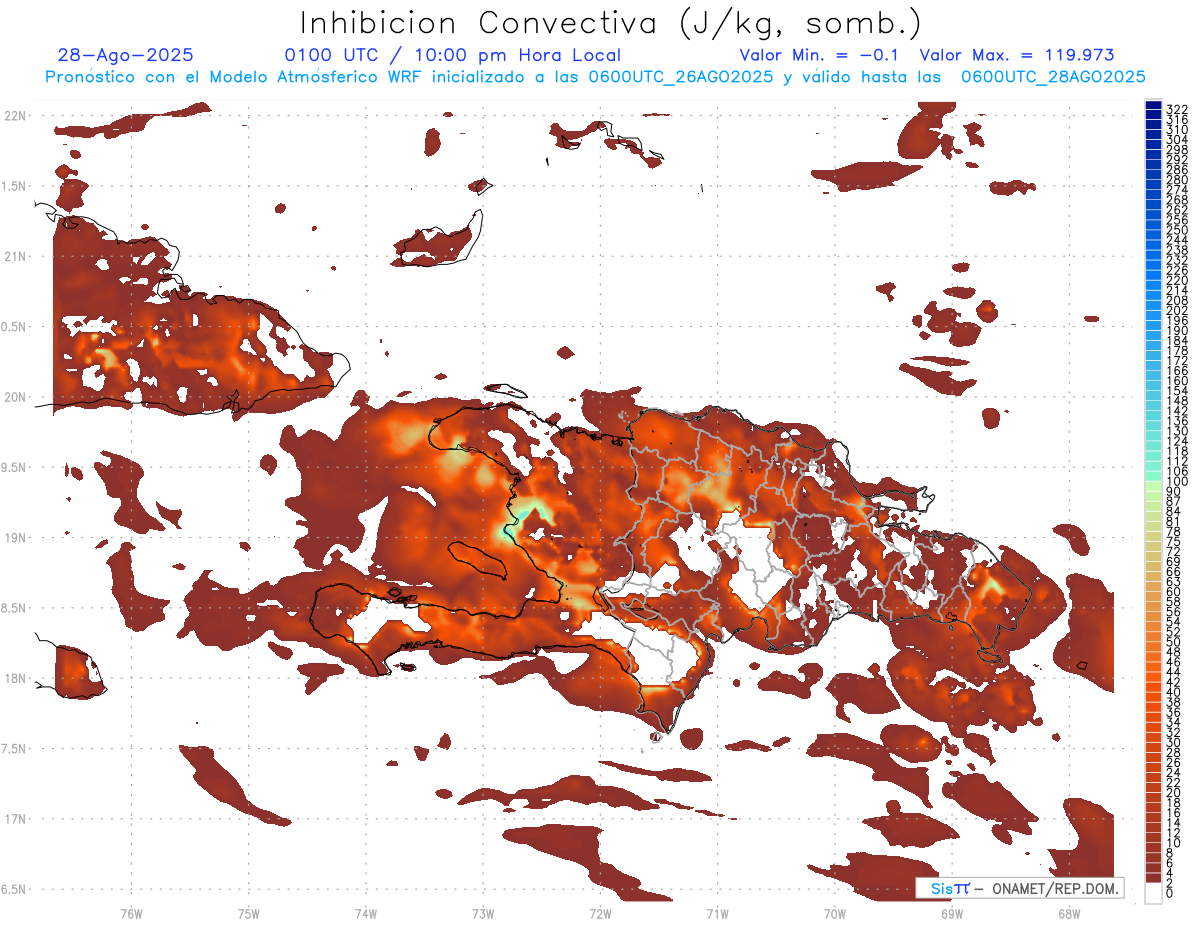Click the "Valor Max. = 119.973" readout
This screenshot has height=927, width=1200.
click(x=1016, y=55)
